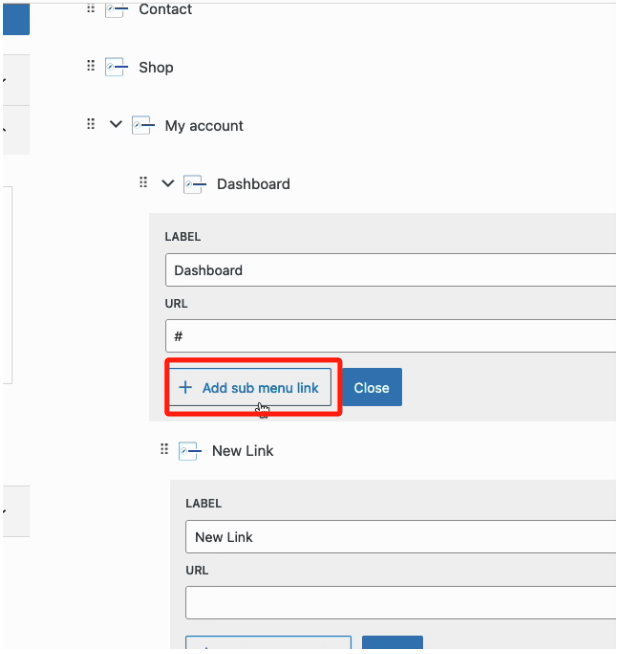Screen dimensions: 624x654
Task: Click the drag handle beside My account
Action: 91,124
